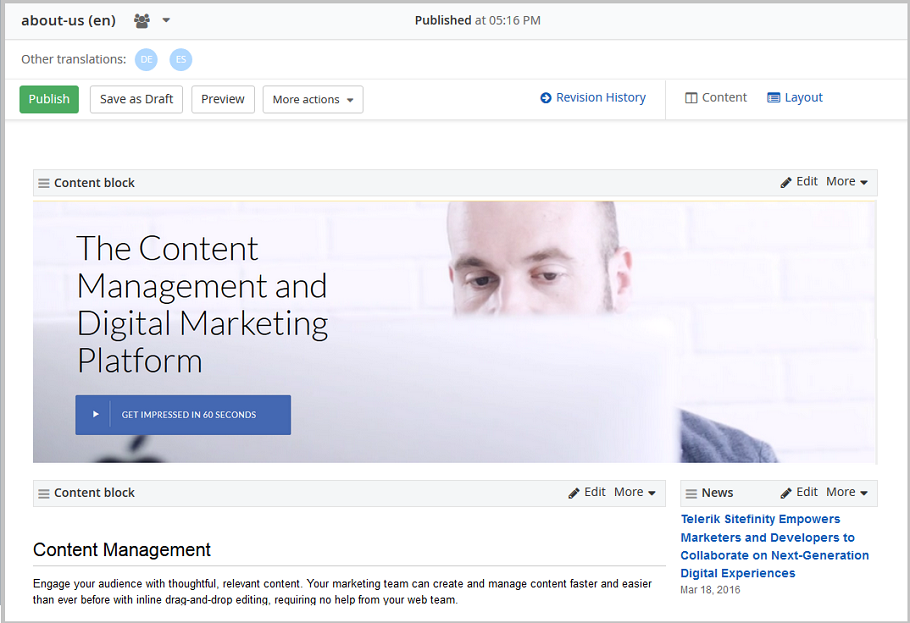Edit the top hero Content block
The image size is (910, 623).
click(x=799, y=182)
